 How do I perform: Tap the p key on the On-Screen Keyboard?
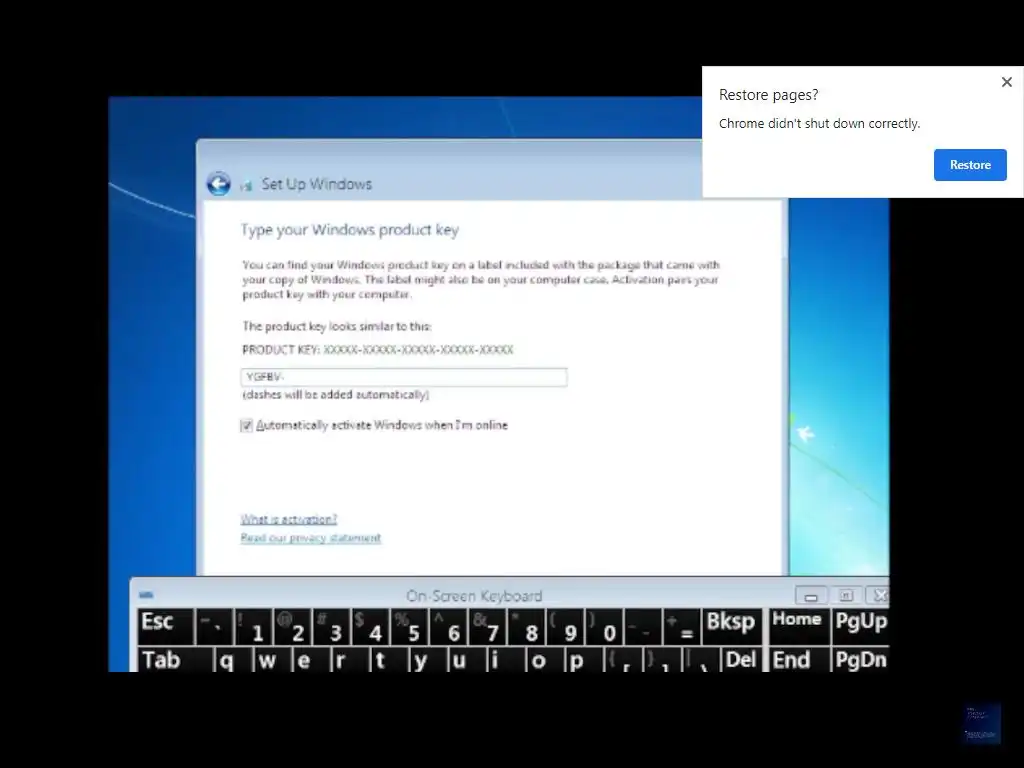point(584,659)
